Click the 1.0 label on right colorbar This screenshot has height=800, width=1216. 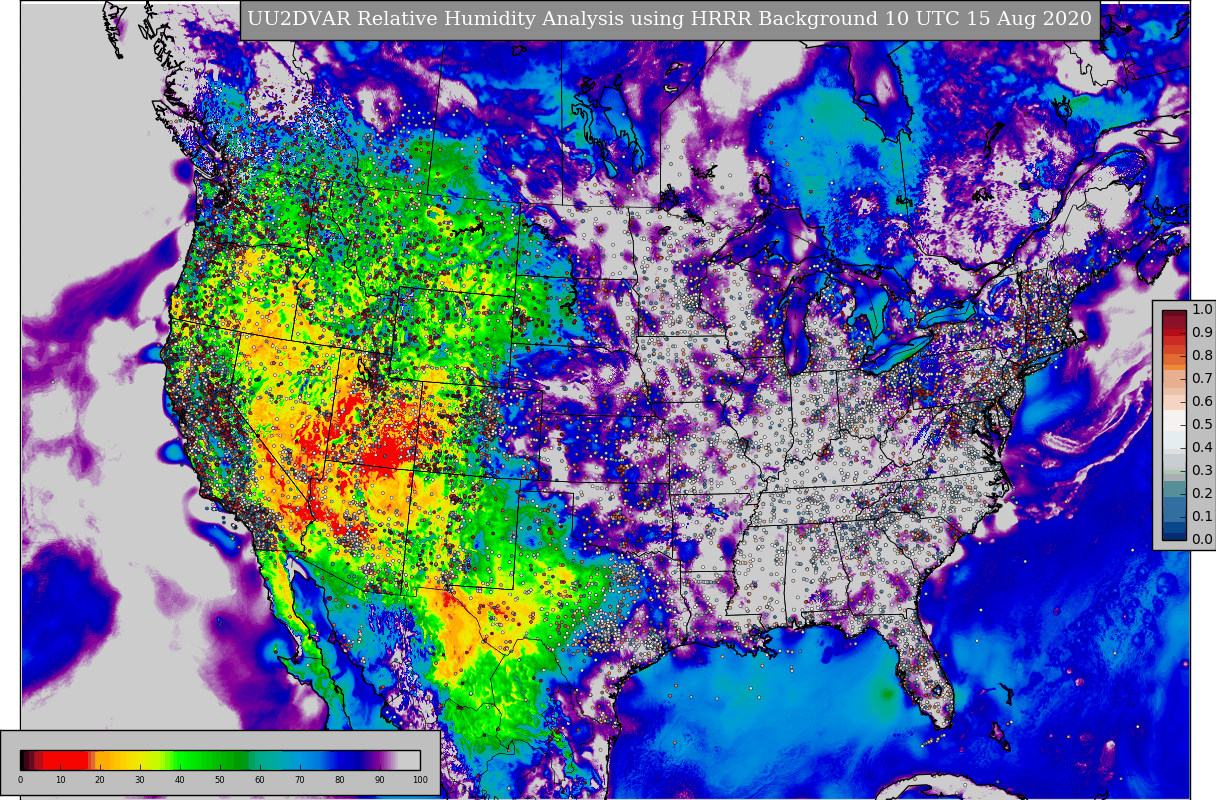coord(1202,310)
